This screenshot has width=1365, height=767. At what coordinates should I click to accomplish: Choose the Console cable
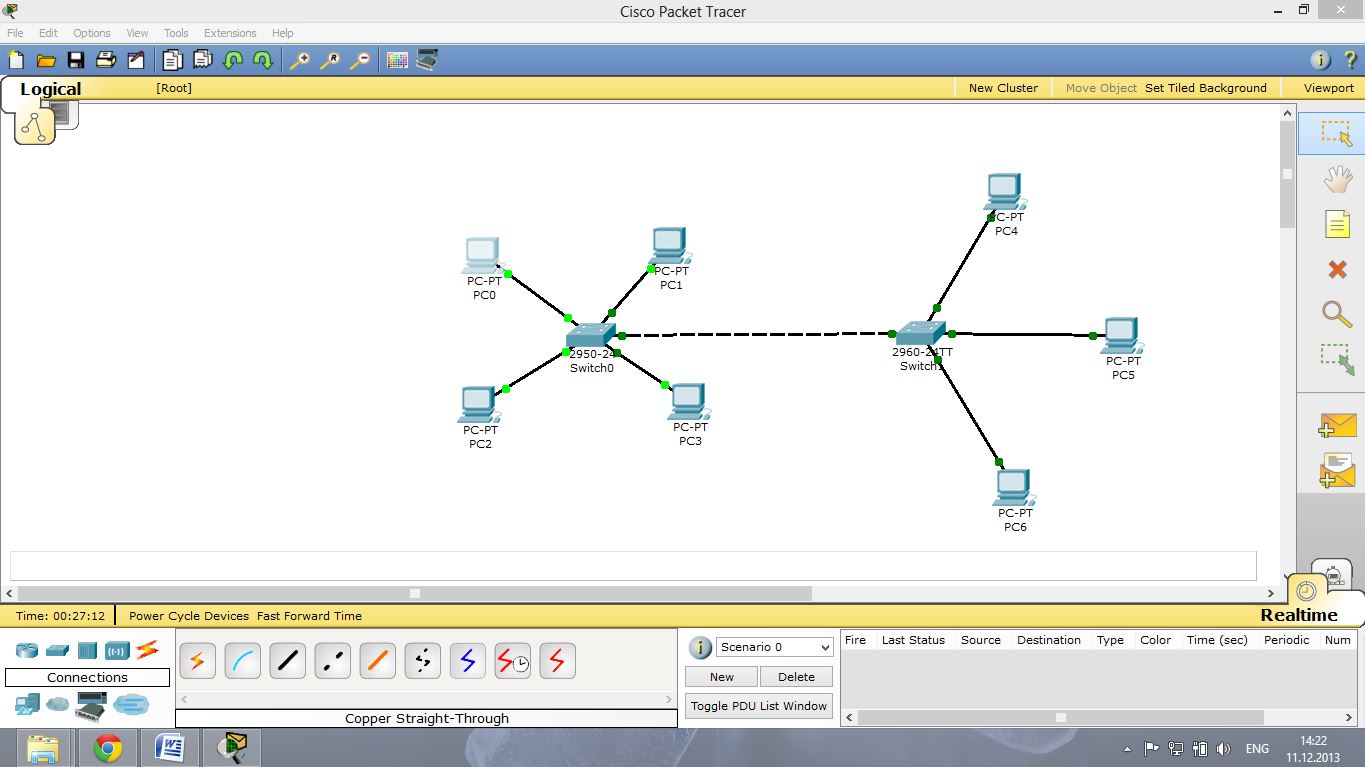pyautogui.click(x=242, y=661)
